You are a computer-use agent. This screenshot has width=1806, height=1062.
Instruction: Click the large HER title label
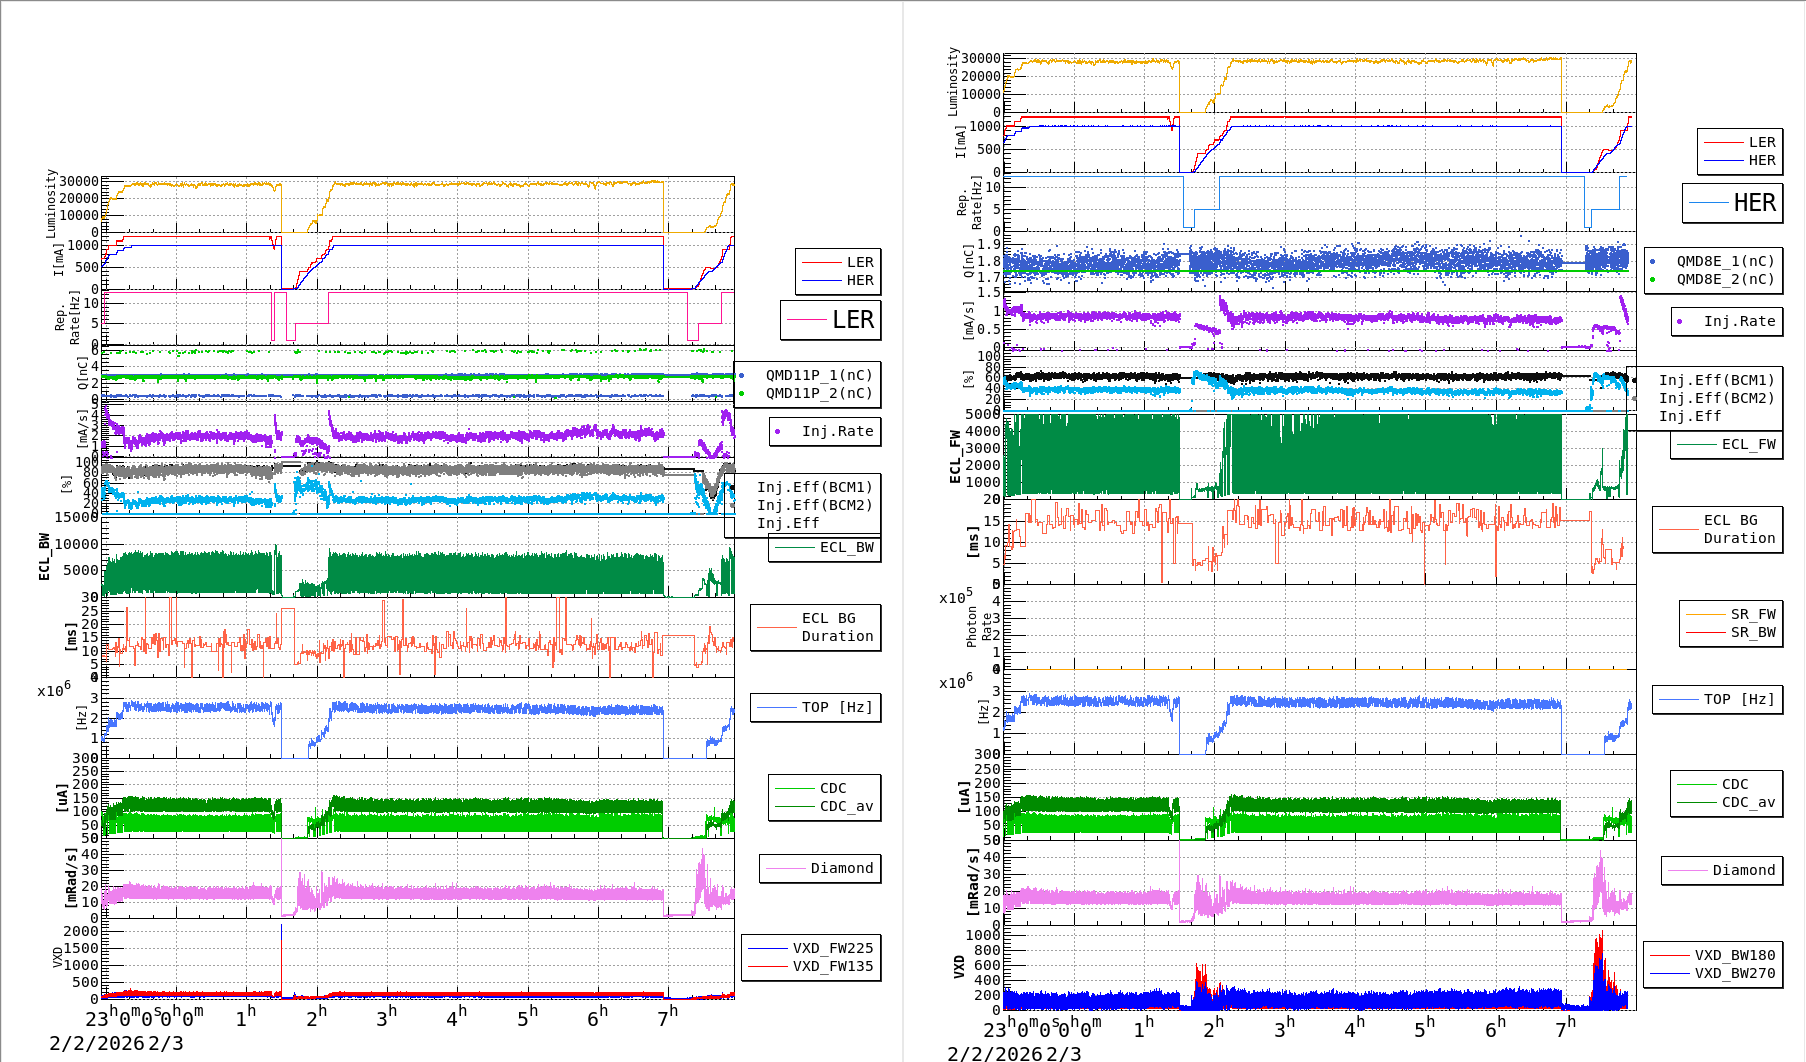(x=1733, y=203)
